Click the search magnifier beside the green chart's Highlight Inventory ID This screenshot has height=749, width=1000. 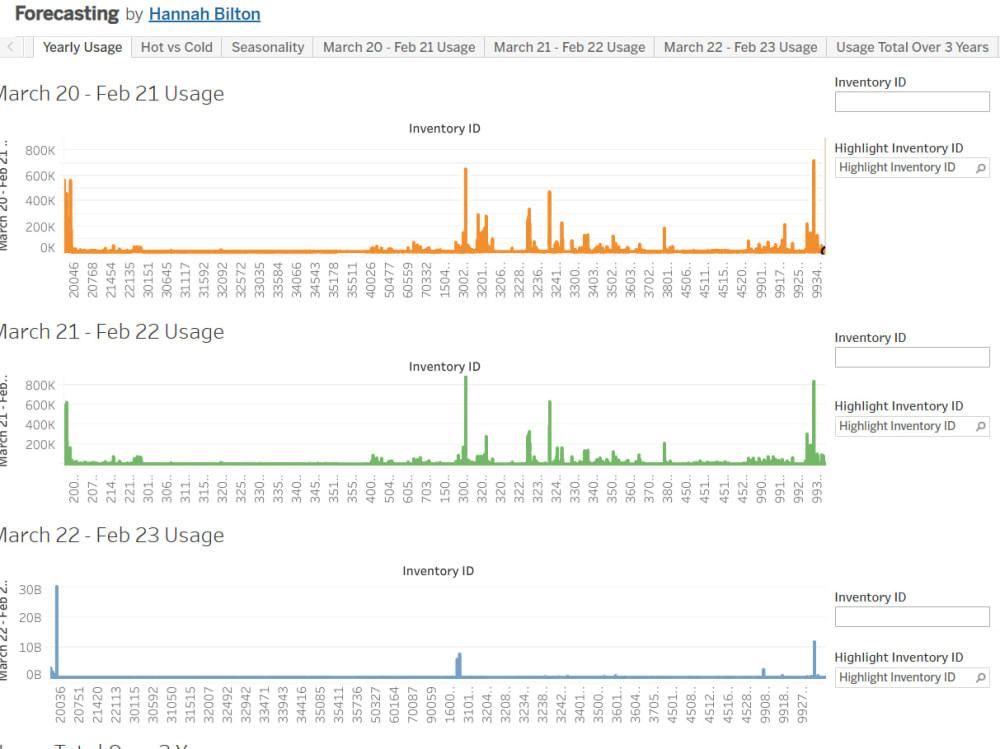[979, 425]
